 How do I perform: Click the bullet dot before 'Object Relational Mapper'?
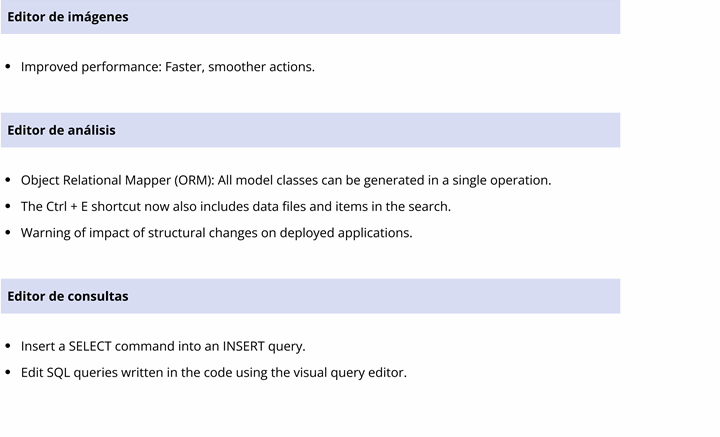[x=8, y=180]
